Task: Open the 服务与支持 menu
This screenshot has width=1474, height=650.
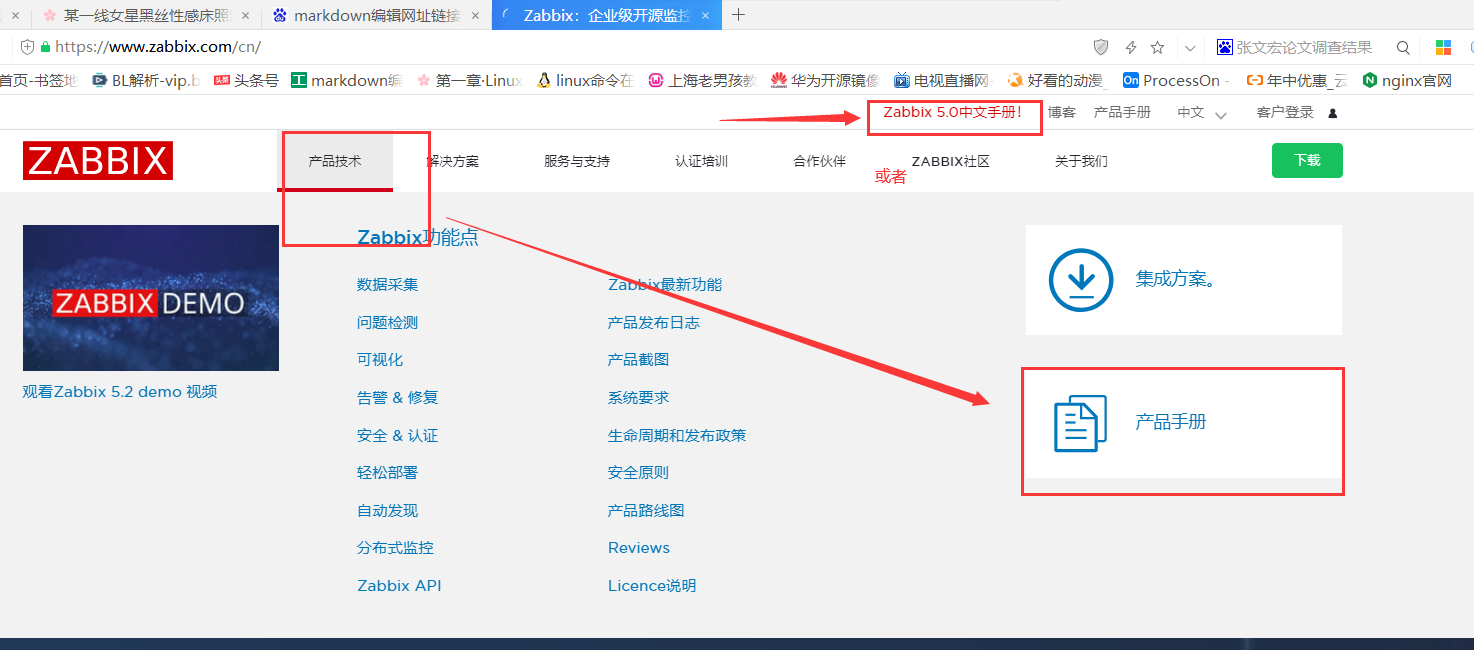Action: click(x=577, y=161)
